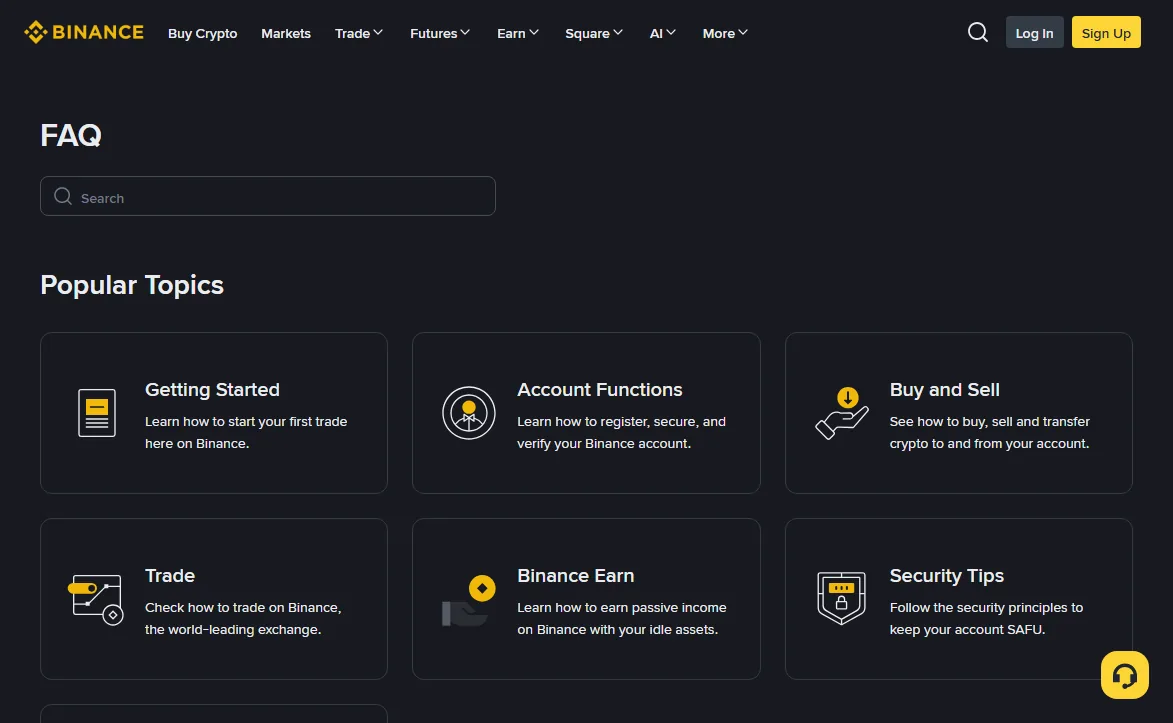The image size is (1173, 723).
Task: Open the Binance Earn topic title
Action: tap(576, 576)
